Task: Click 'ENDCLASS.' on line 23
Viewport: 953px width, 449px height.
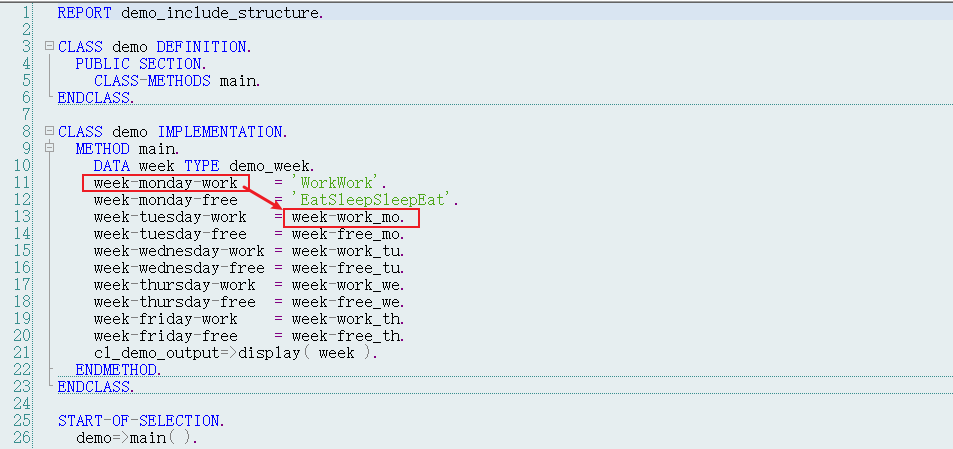Action: (96, 386)
